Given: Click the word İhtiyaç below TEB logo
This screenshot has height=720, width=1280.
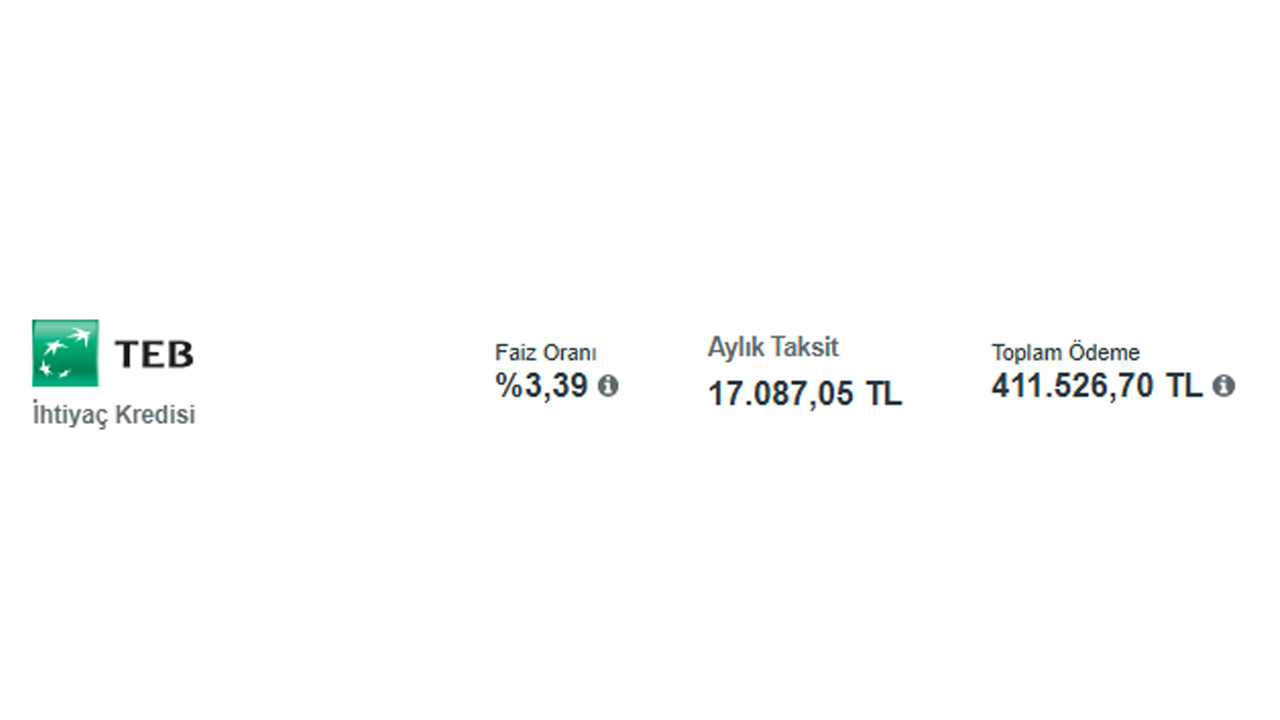Looking at the screenshot, I should [69, 415].
